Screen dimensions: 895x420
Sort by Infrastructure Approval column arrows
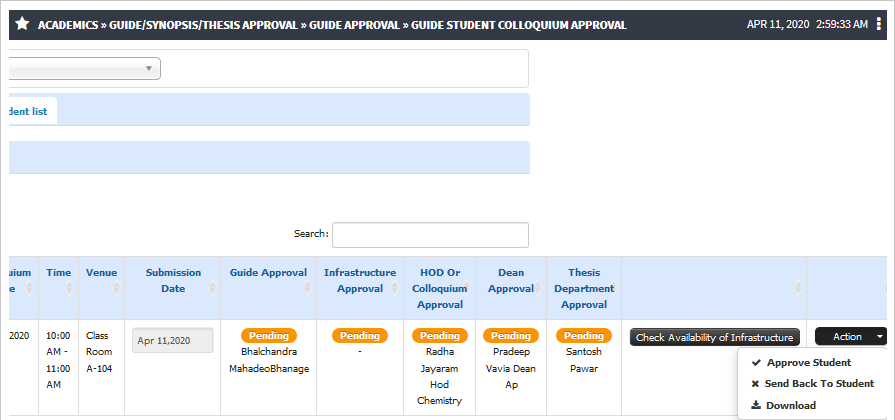coord(395,288)
